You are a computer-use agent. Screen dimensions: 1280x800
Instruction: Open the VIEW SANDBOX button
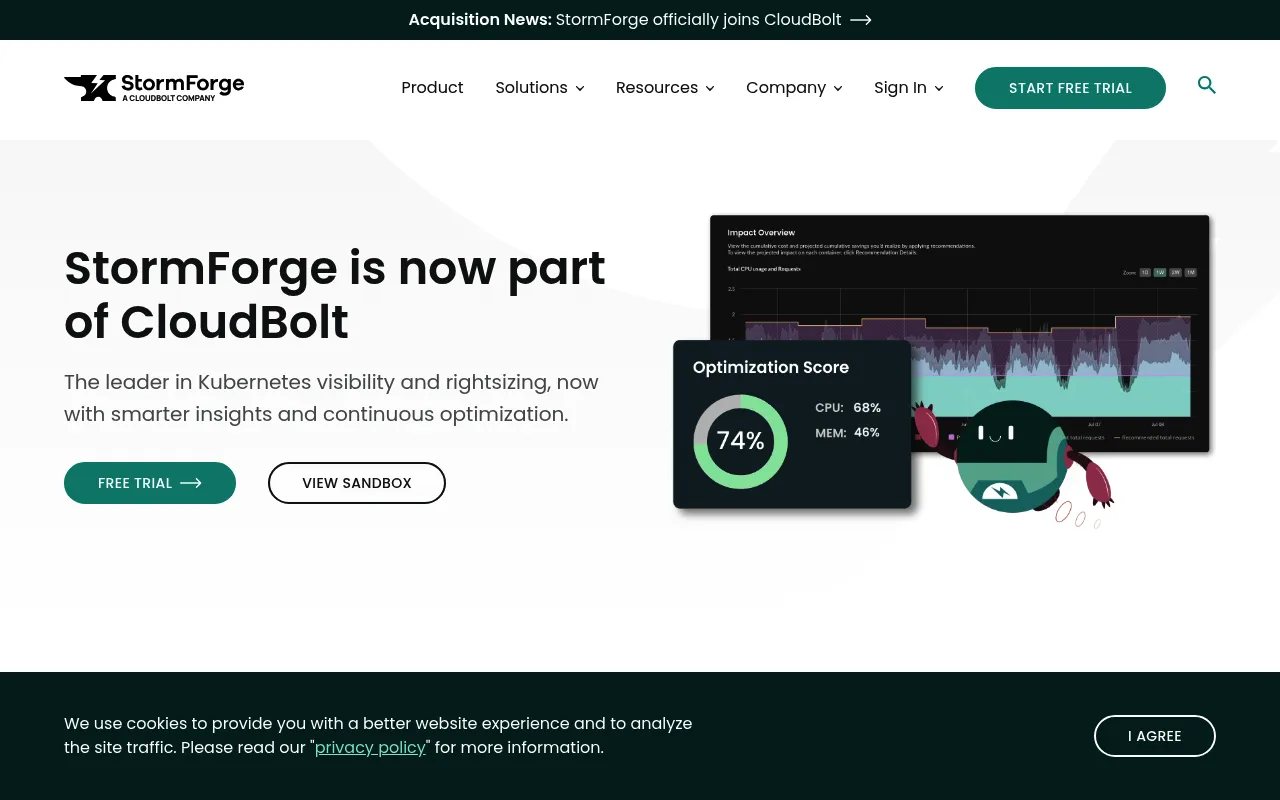[x=357, y=483]
